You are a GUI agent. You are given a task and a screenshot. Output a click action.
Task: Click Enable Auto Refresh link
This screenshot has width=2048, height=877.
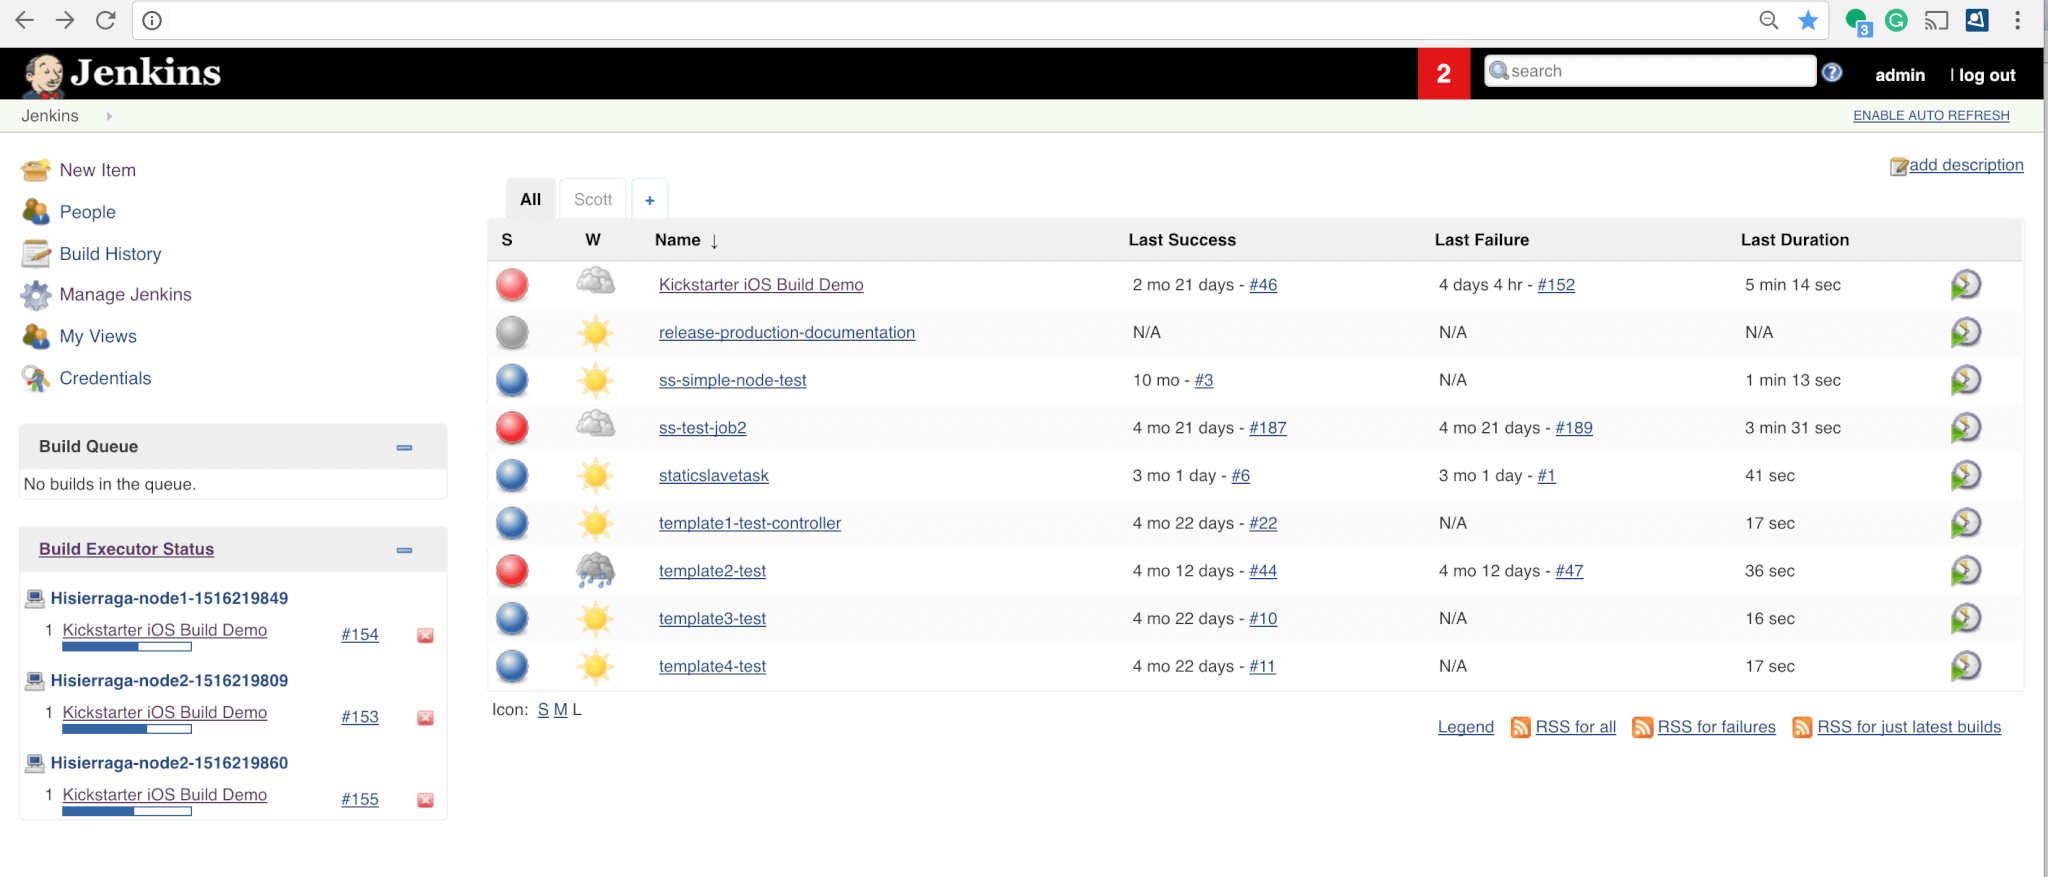tap(1931, 116)
